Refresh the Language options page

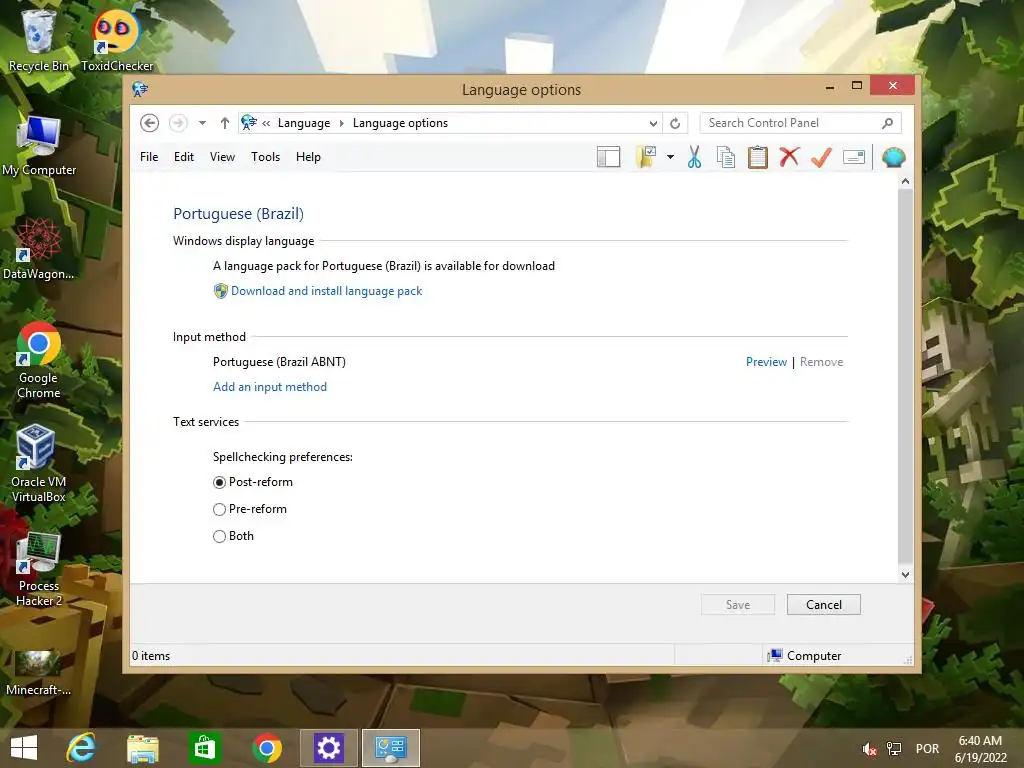pos(675,123)
